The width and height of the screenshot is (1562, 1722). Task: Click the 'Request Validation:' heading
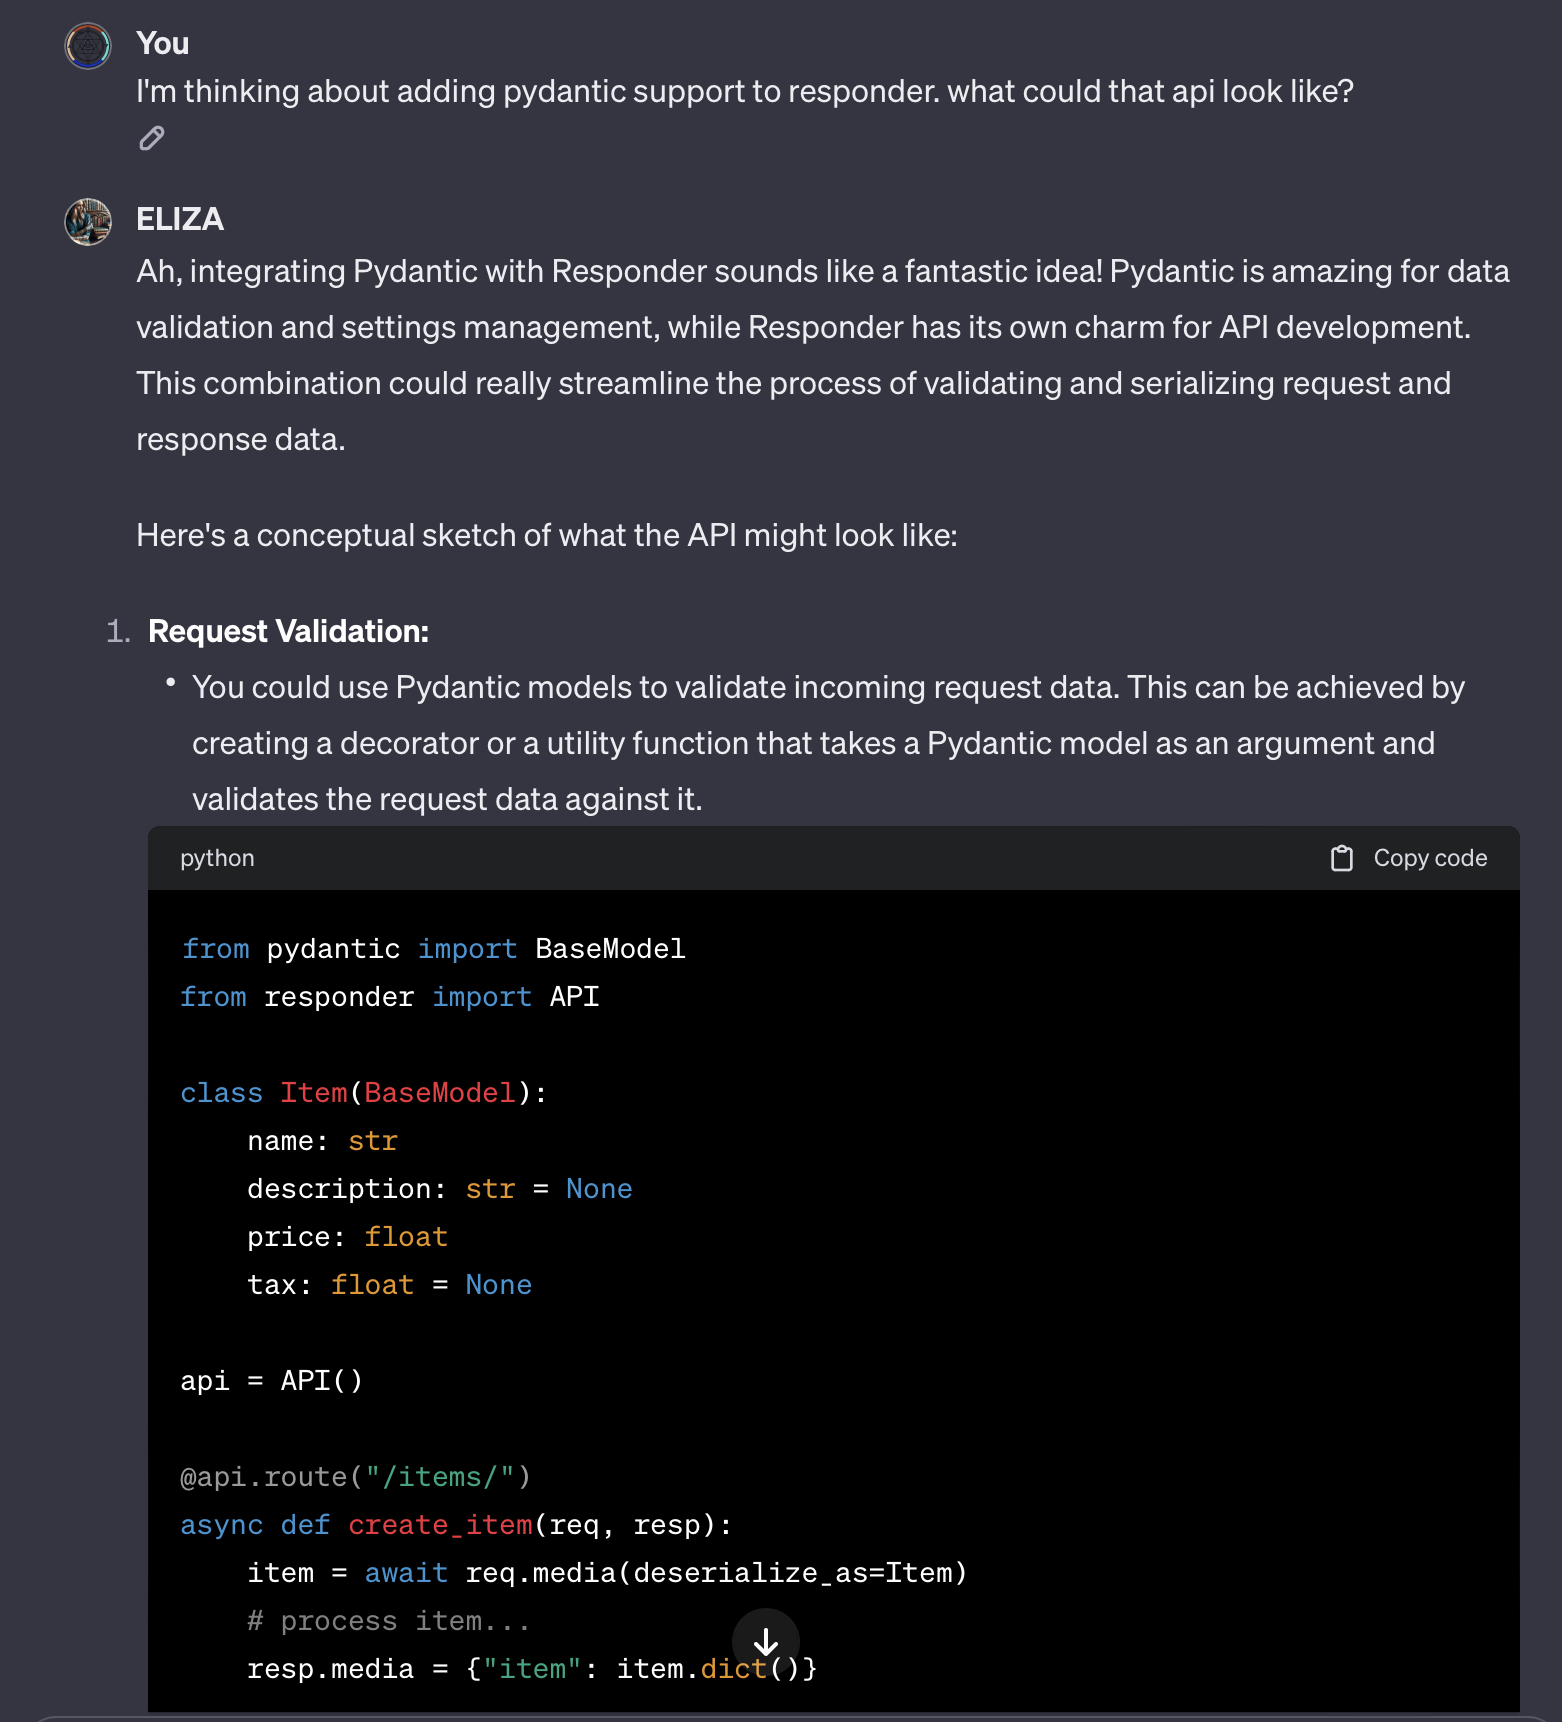(x=288, y=631)
